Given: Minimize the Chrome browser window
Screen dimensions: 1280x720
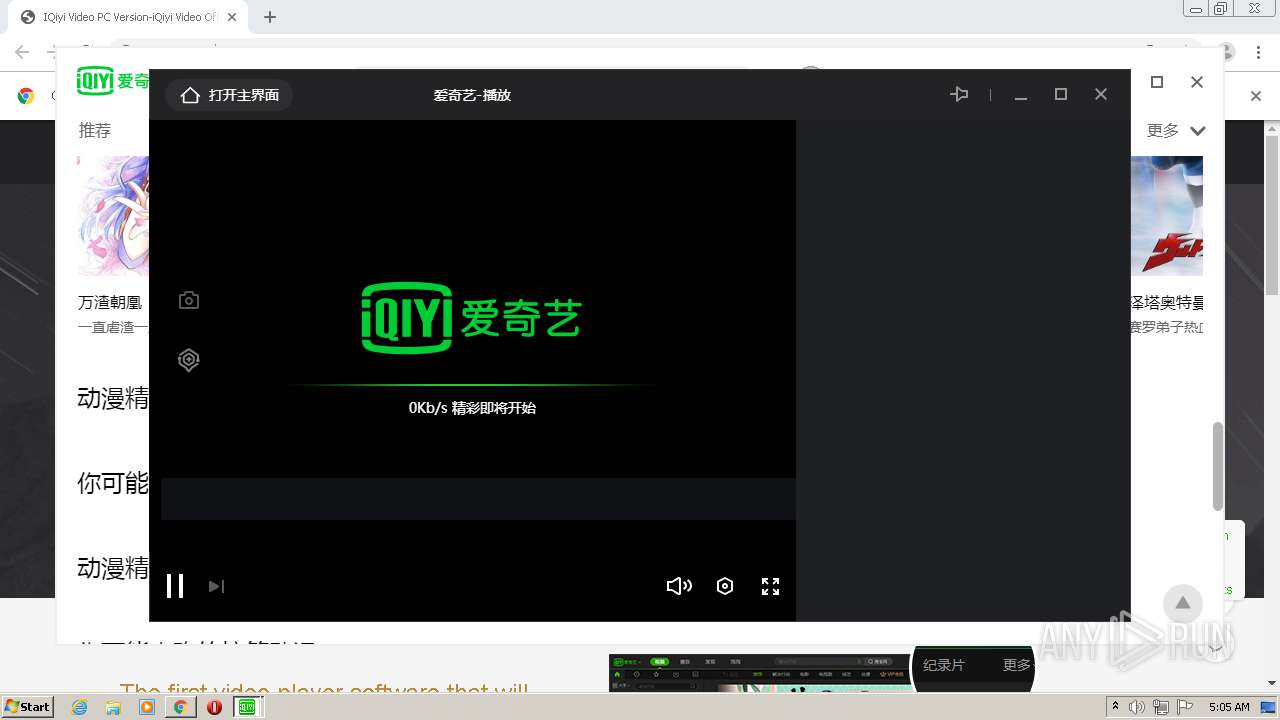Looking at the screenshot, I should (1195, 9).
